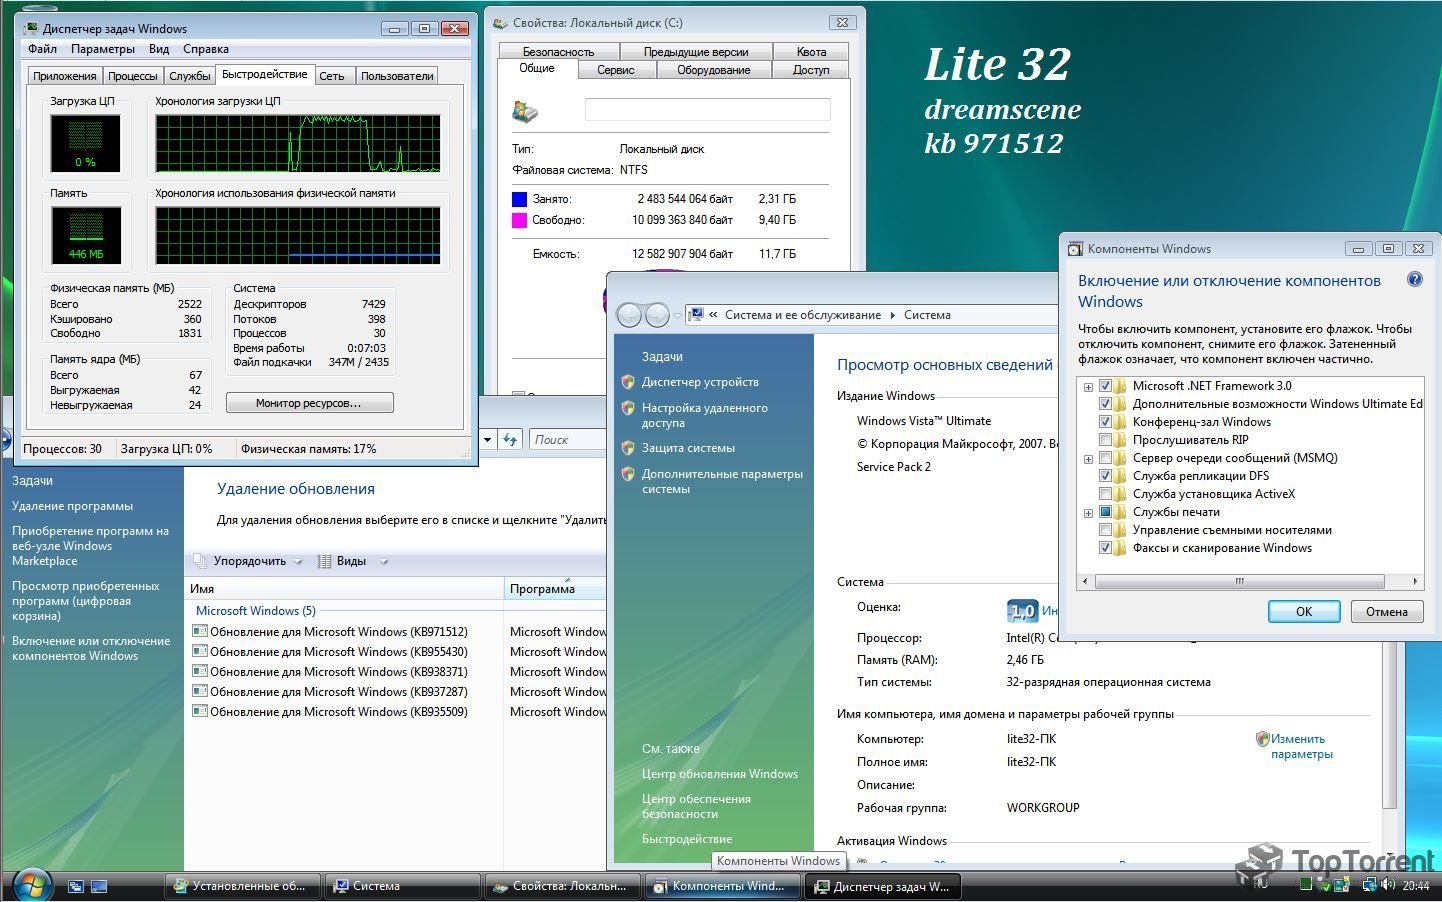
Task: Expand Microsoft .NET Framework 3.0 tree node
Action: (1088, 387)
